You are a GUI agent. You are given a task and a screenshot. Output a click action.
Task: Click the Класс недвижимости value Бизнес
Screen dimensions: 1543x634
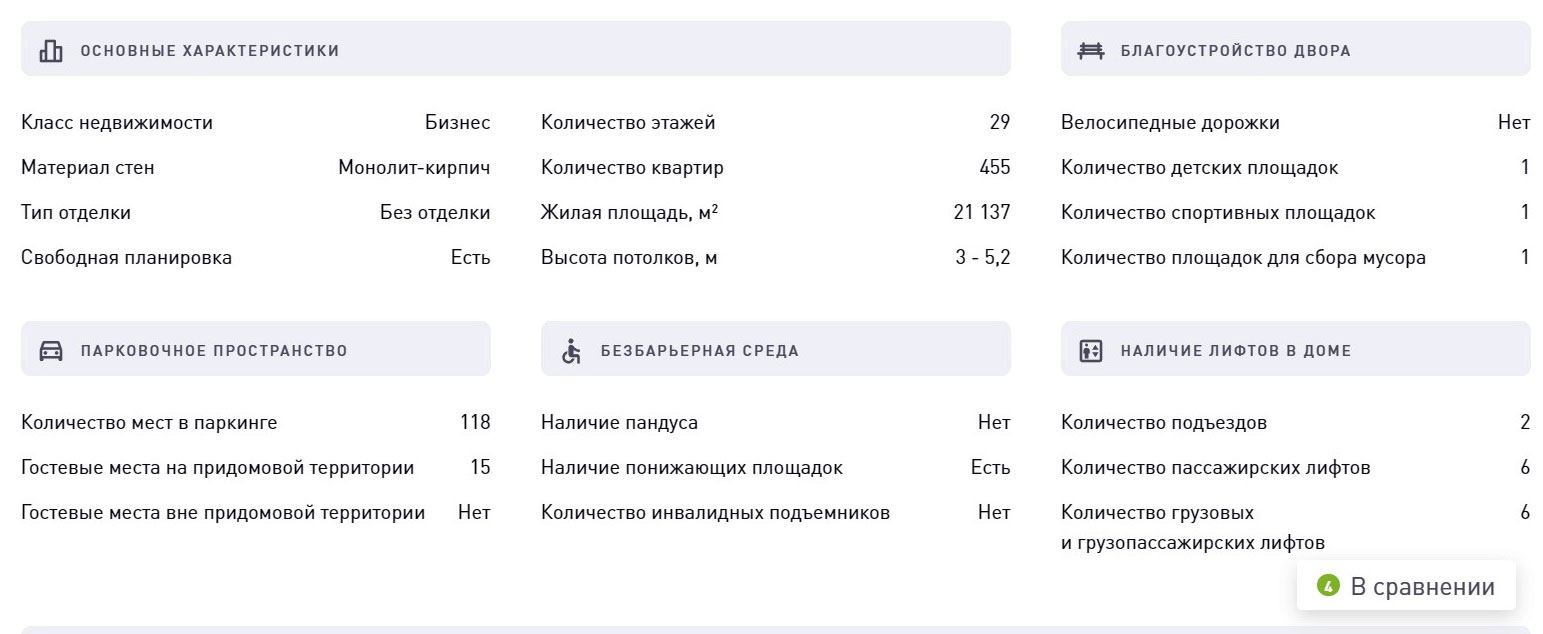tap(457, 123)
